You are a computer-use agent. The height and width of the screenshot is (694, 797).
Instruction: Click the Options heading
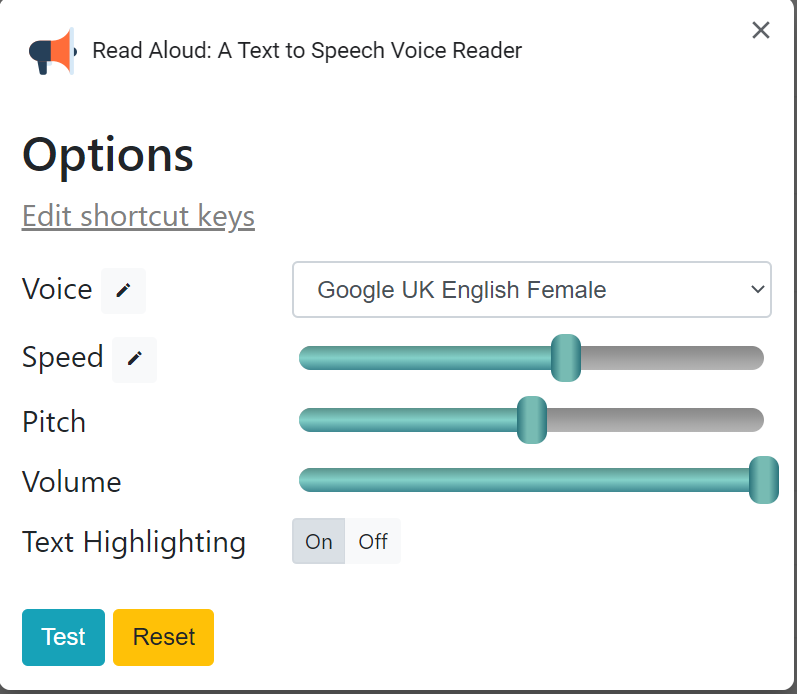(x=108, y=156)
